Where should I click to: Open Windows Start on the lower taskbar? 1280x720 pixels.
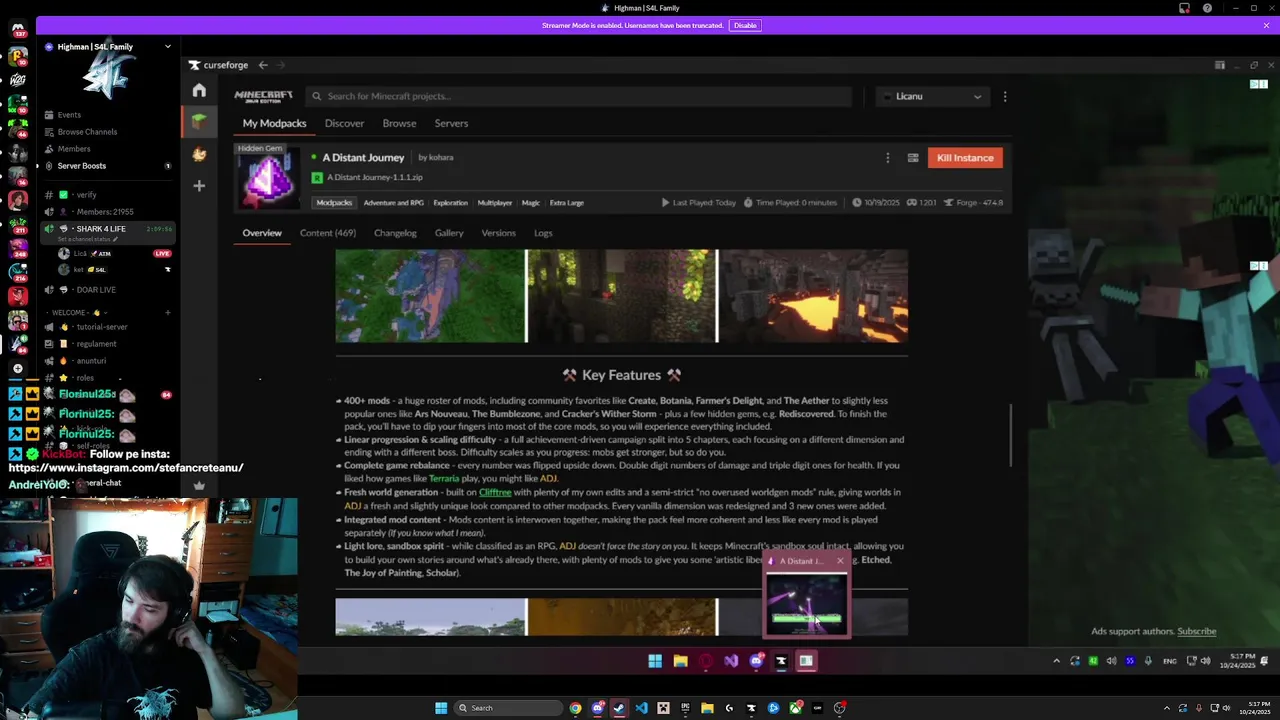441,708
